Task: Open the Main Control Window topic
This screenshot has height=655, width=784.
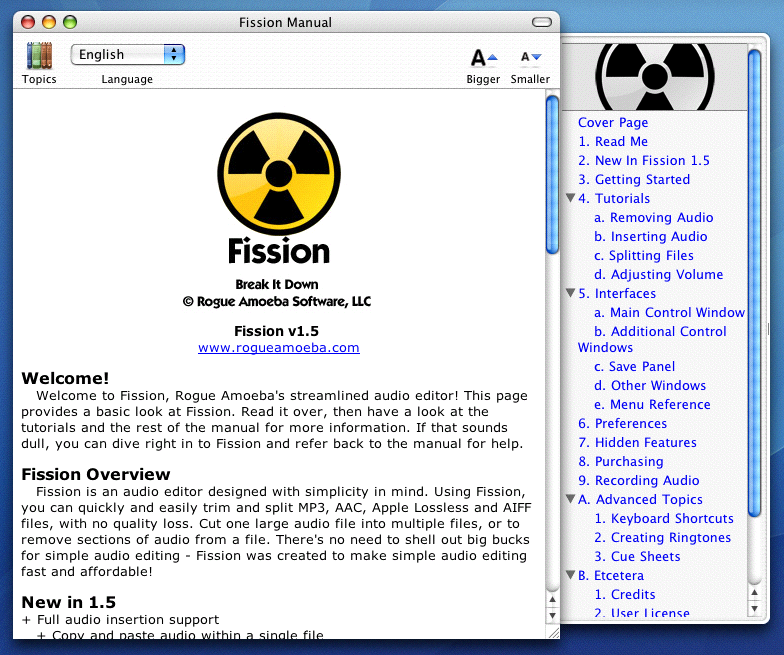Action: point(670,312)
